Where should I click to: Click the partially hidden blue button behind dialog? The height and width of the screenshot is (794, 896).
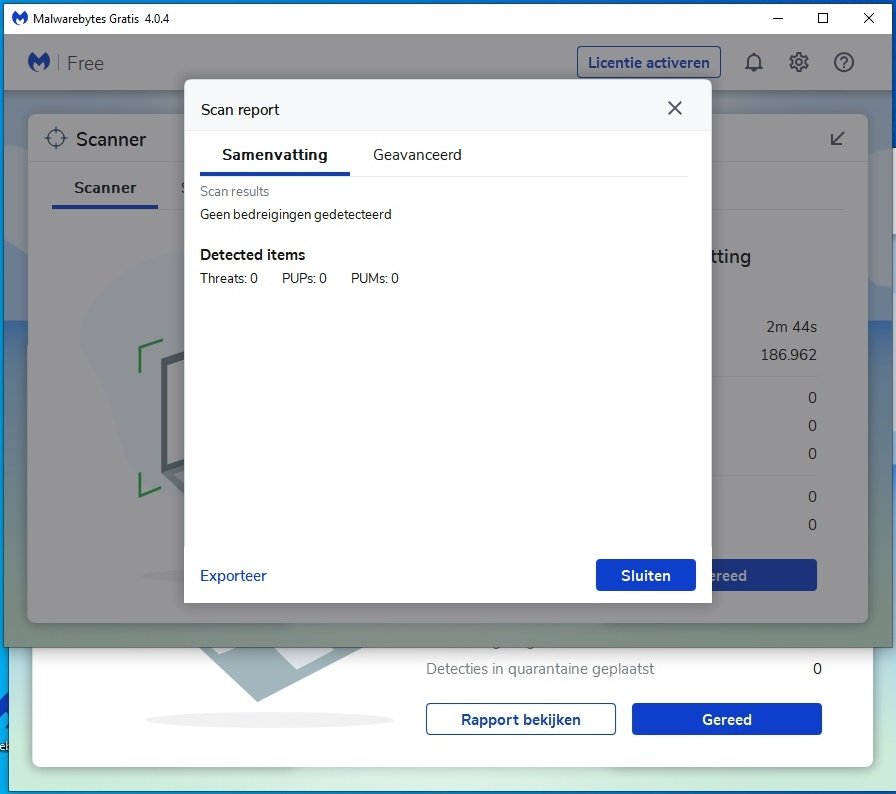(x=764, y=575)
